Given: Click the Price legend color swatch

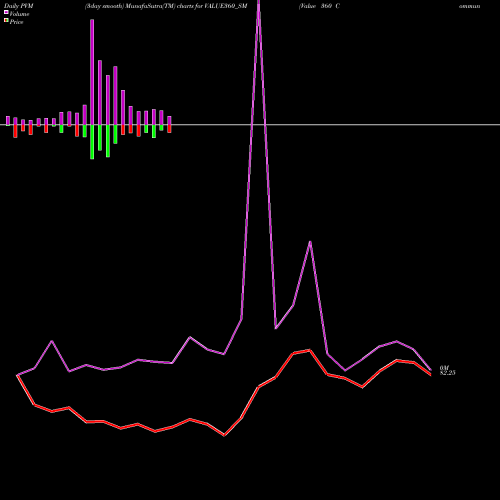Looking at the screenshot, I should pyautogui.click(x=6, y=21).
